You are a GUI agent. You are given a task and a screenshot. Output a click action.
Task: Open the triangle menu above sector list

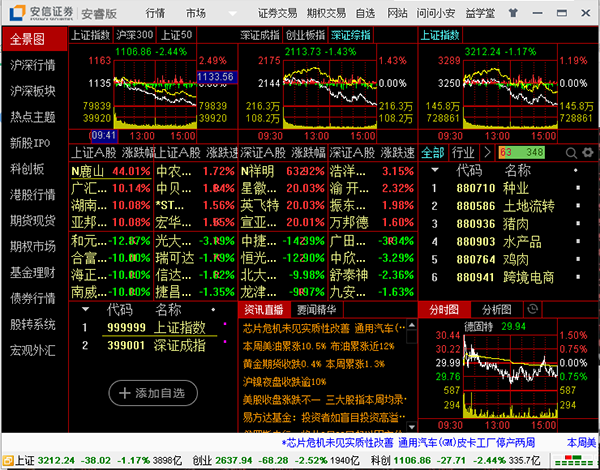435,170
